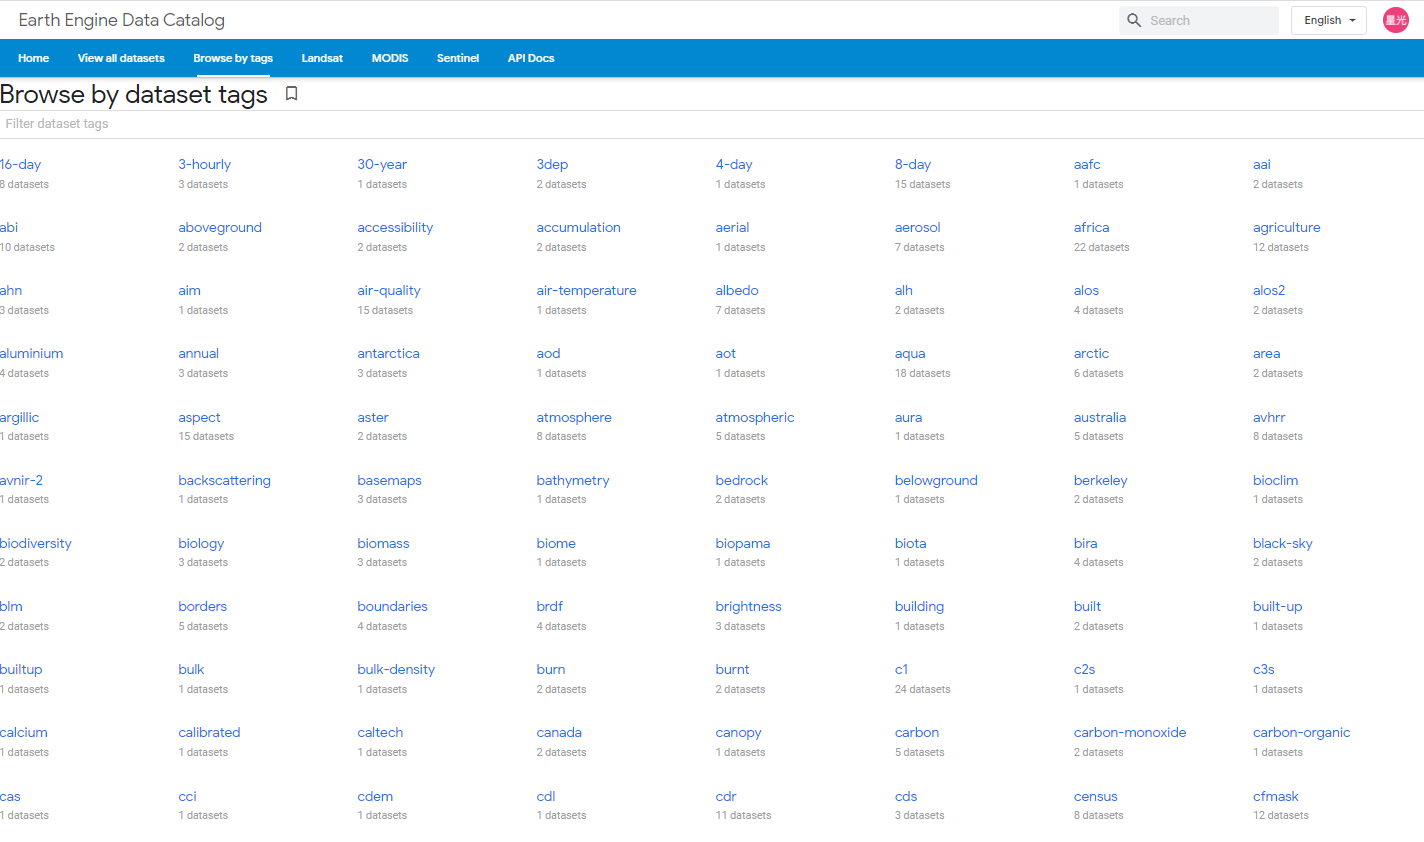Open the census tag
The width and height of the screenshot is (1424, 842).
(x=1095, y=796)
